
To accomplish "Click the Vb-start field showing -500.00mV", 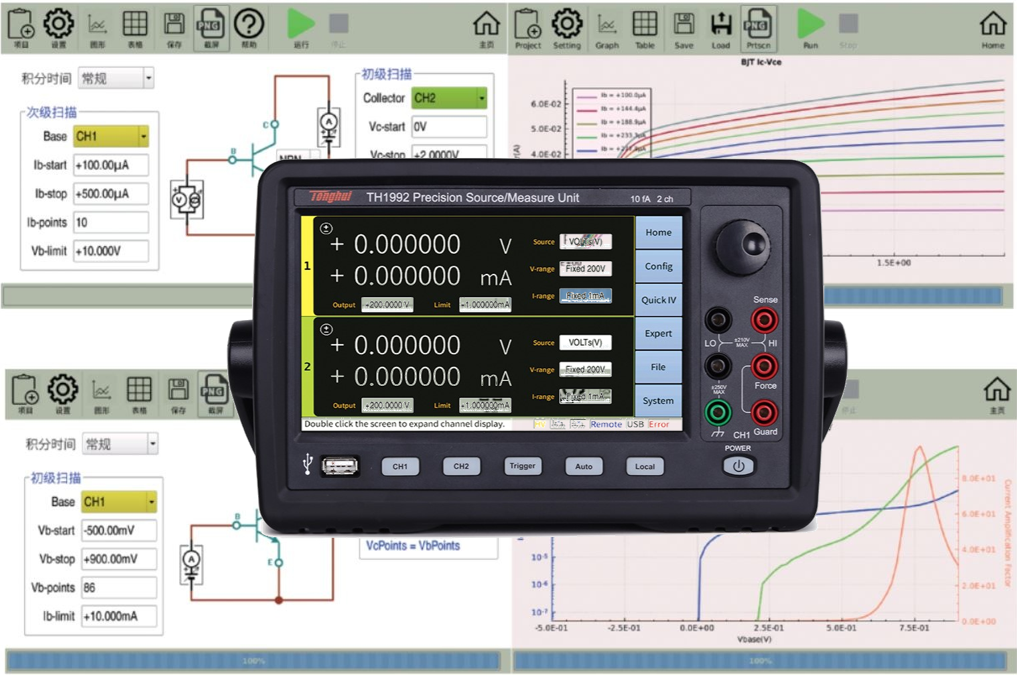I will click(x=119, y=530).
